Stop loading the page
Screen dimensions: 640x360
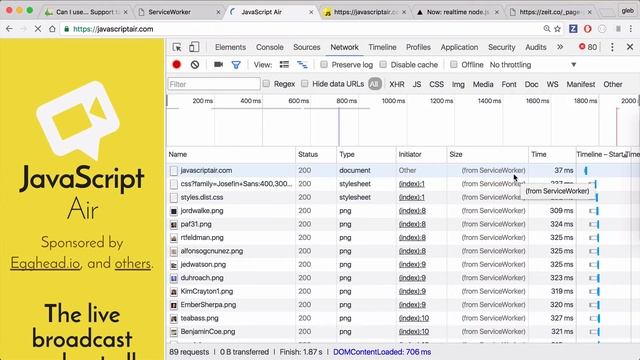tap(37, 29)
